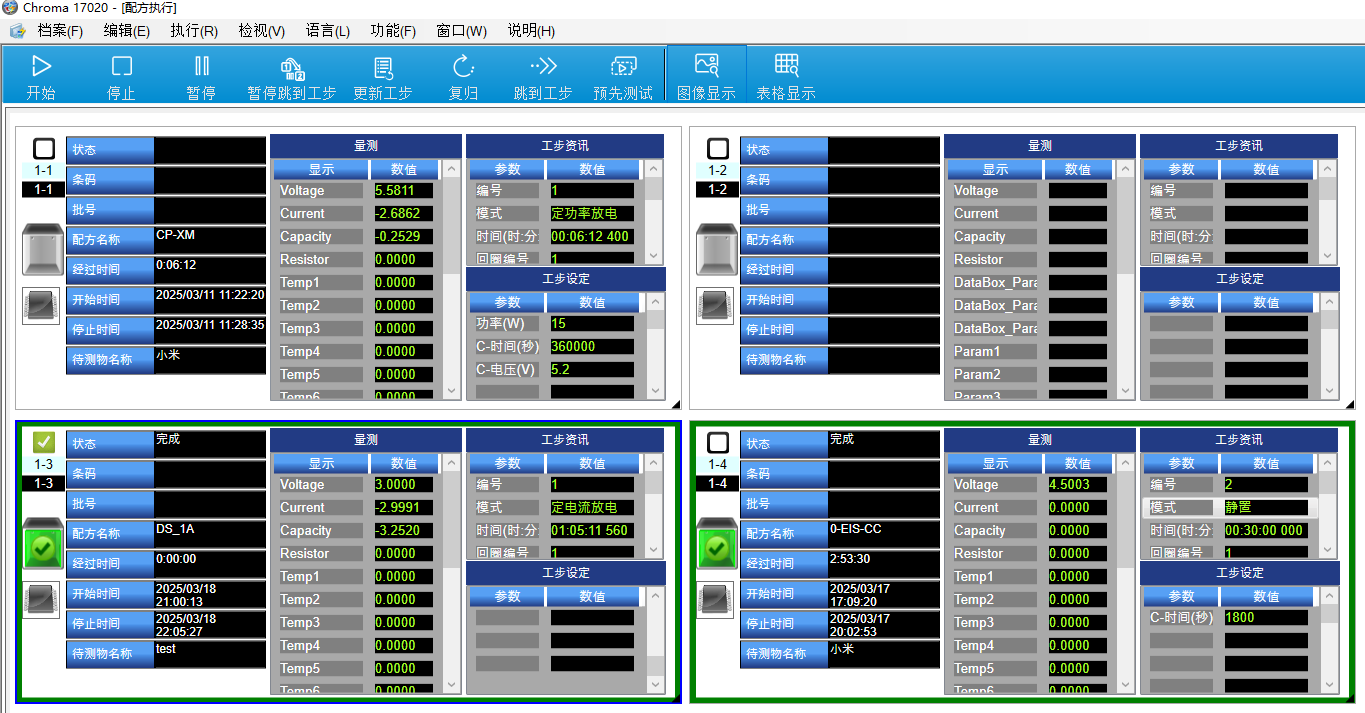
Task: Click the 批号 label in panel 1-2
Action: (x=784, y=210)
